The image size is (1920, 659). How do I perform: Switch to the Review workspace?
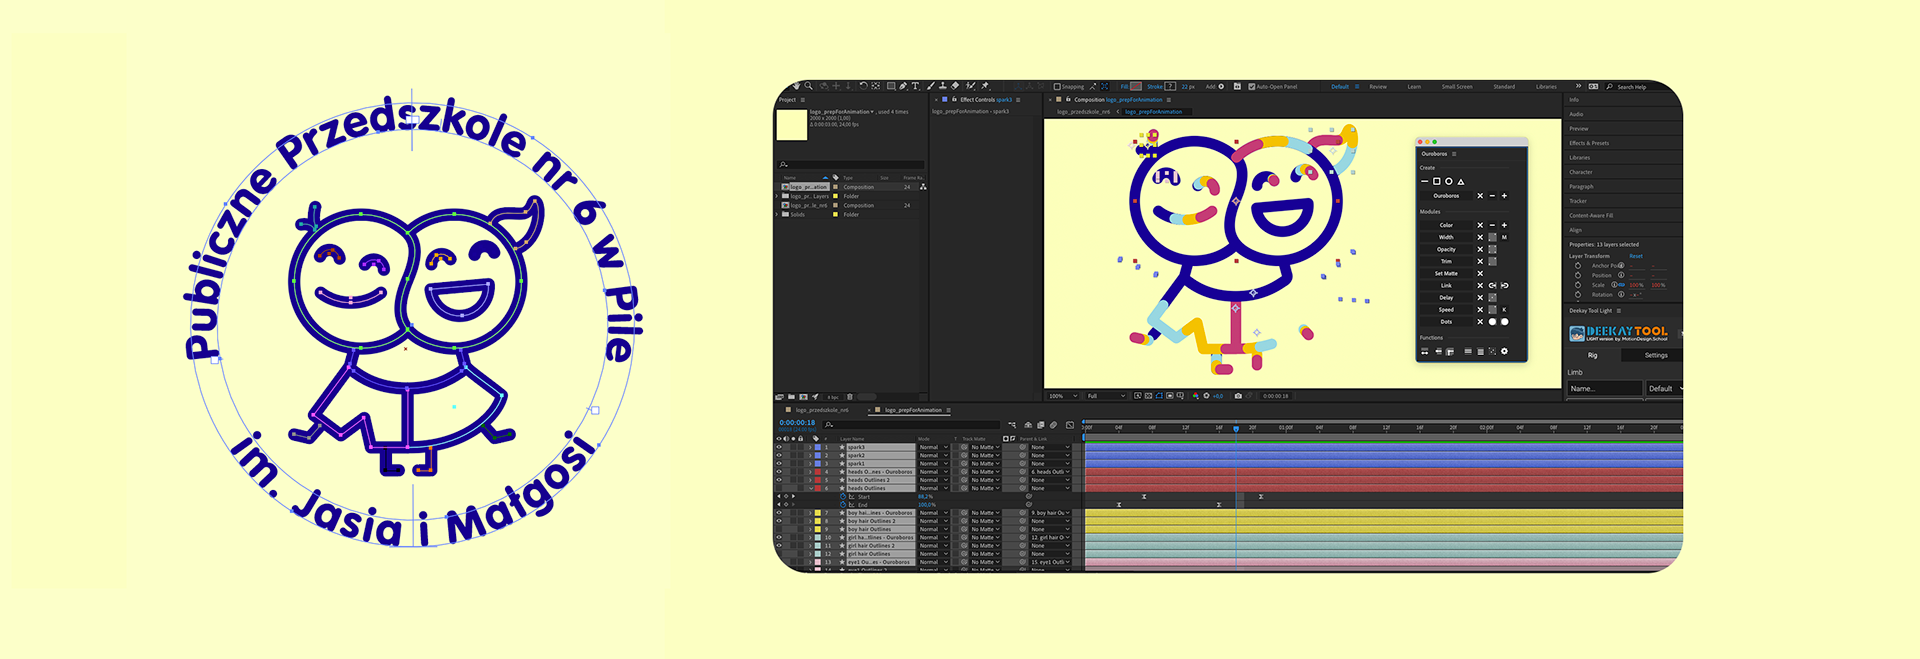coord(1378,87)
